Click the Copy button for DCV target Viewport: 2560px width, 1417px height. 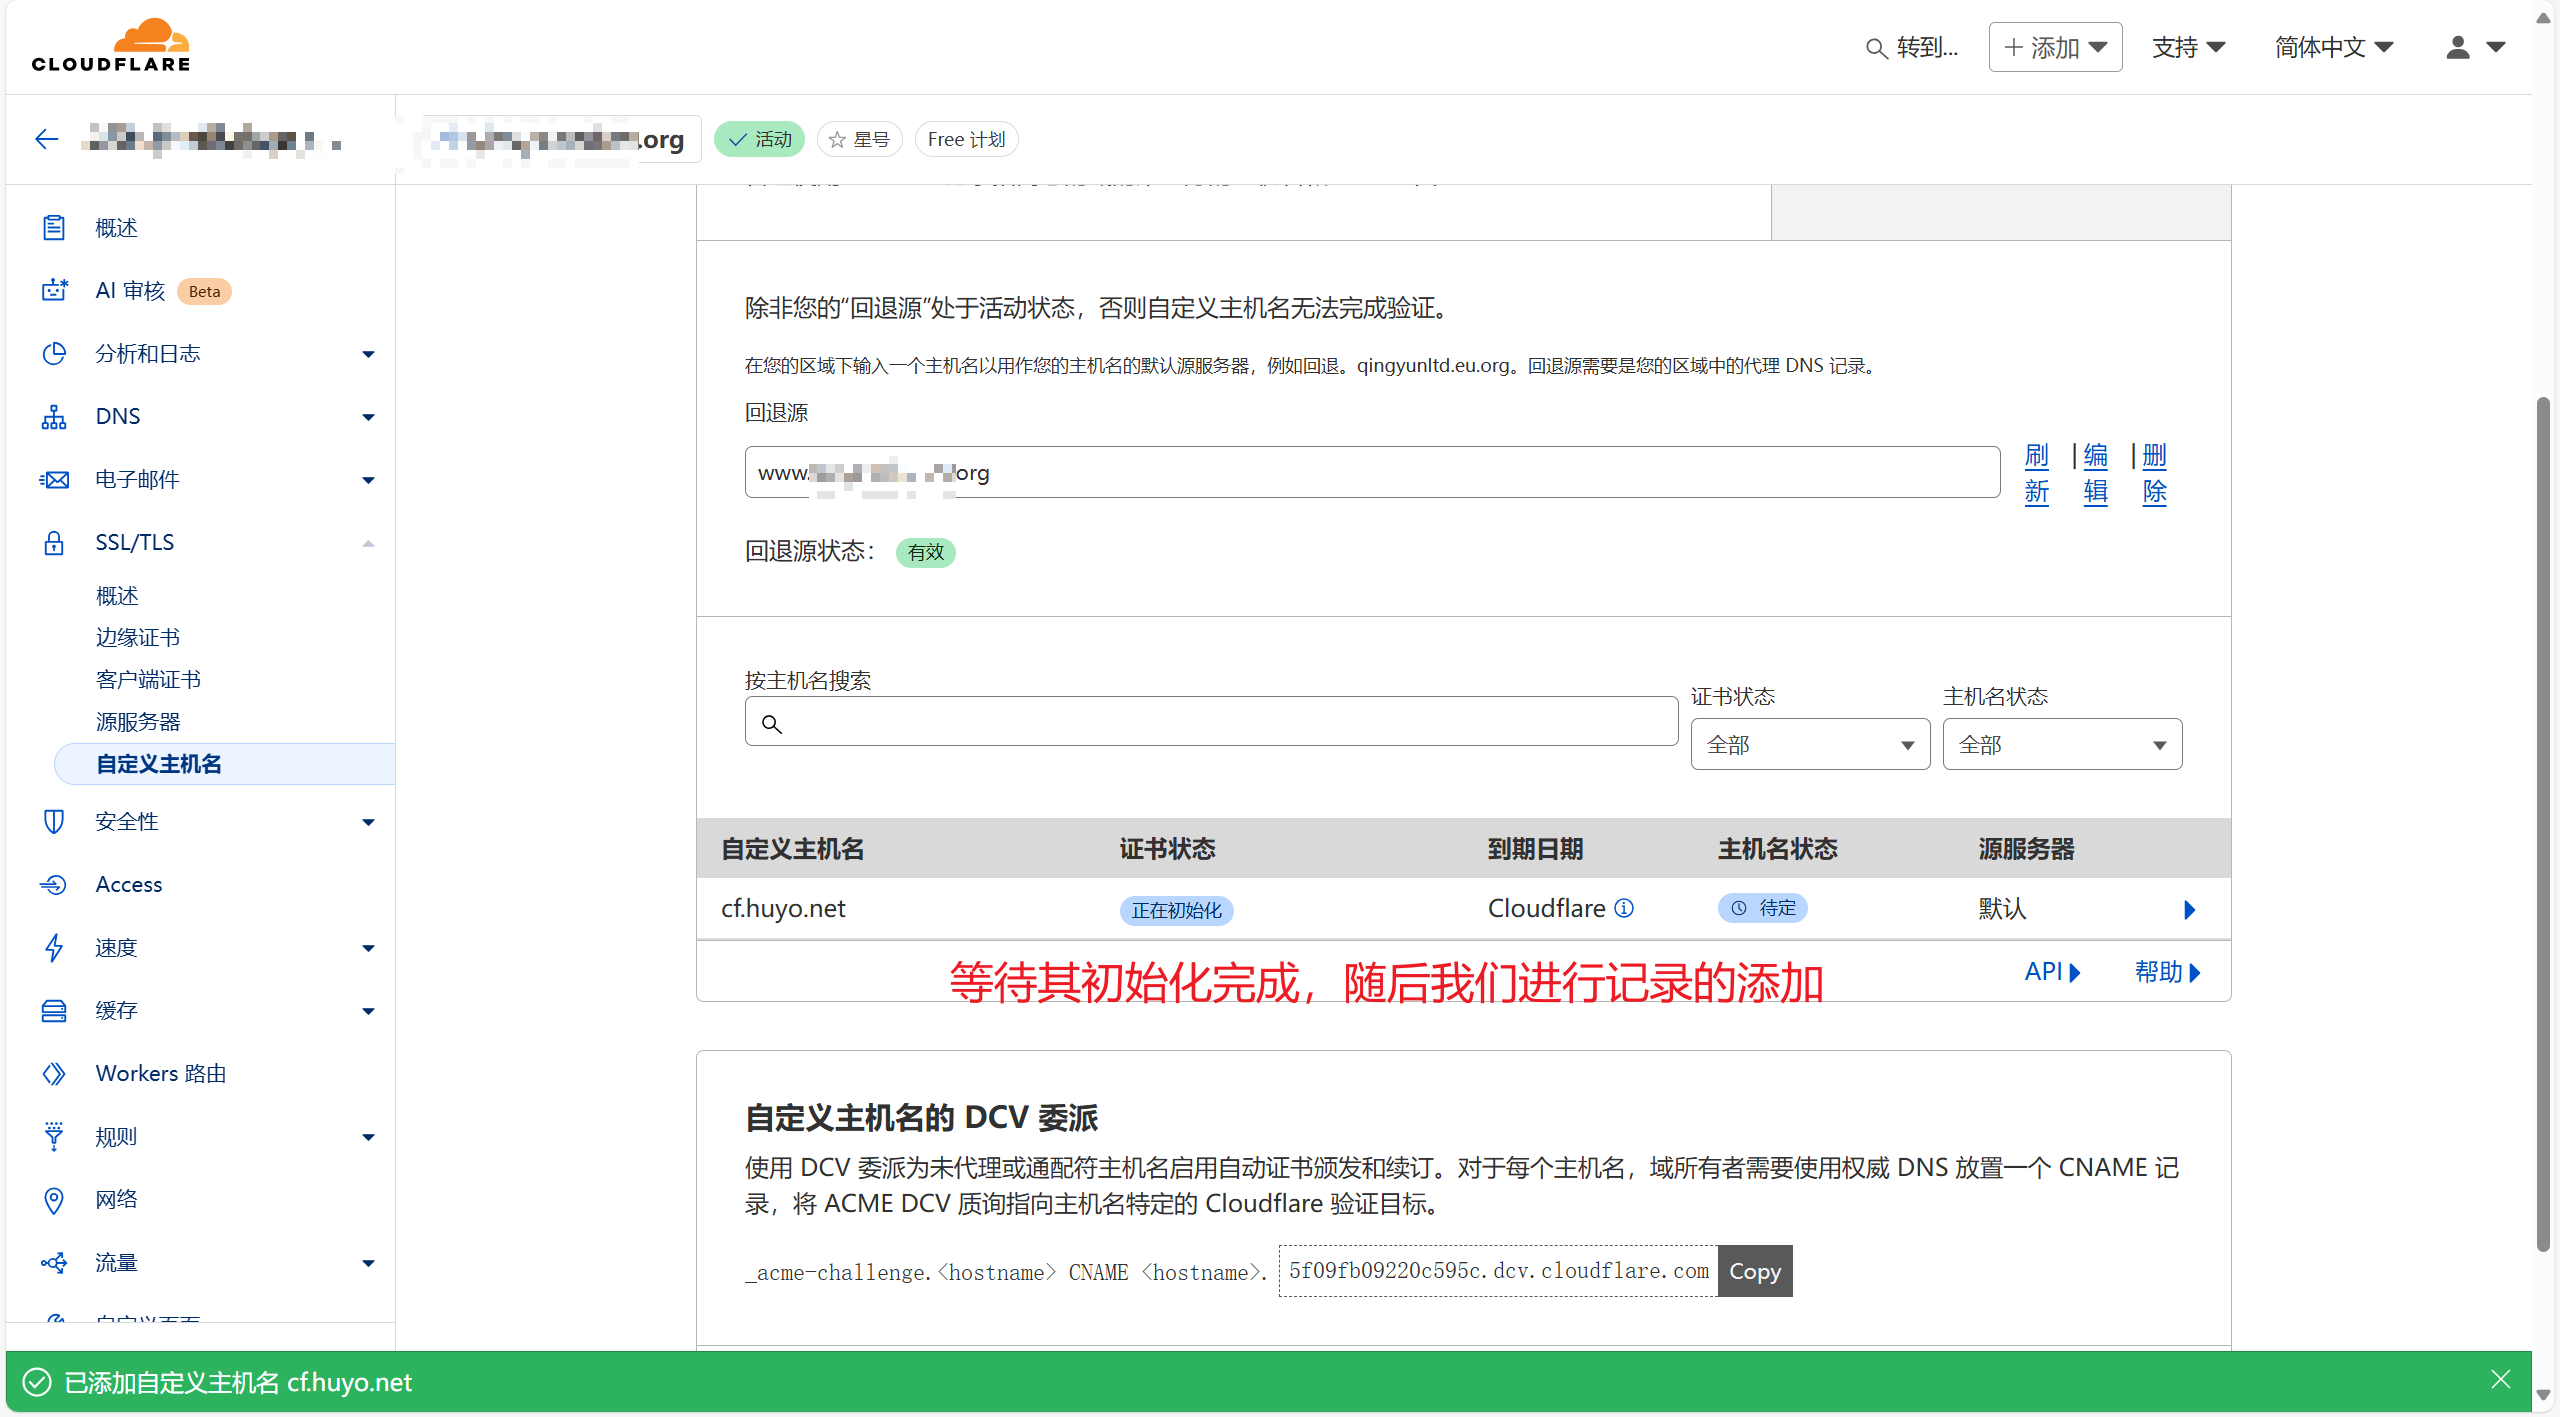(1755, 1271)
